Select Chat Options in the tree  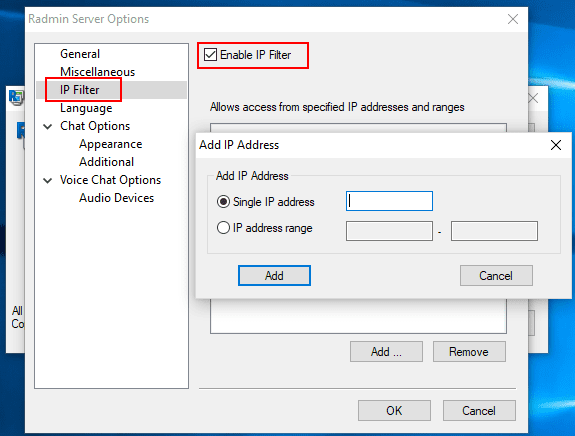click(95, 126)
